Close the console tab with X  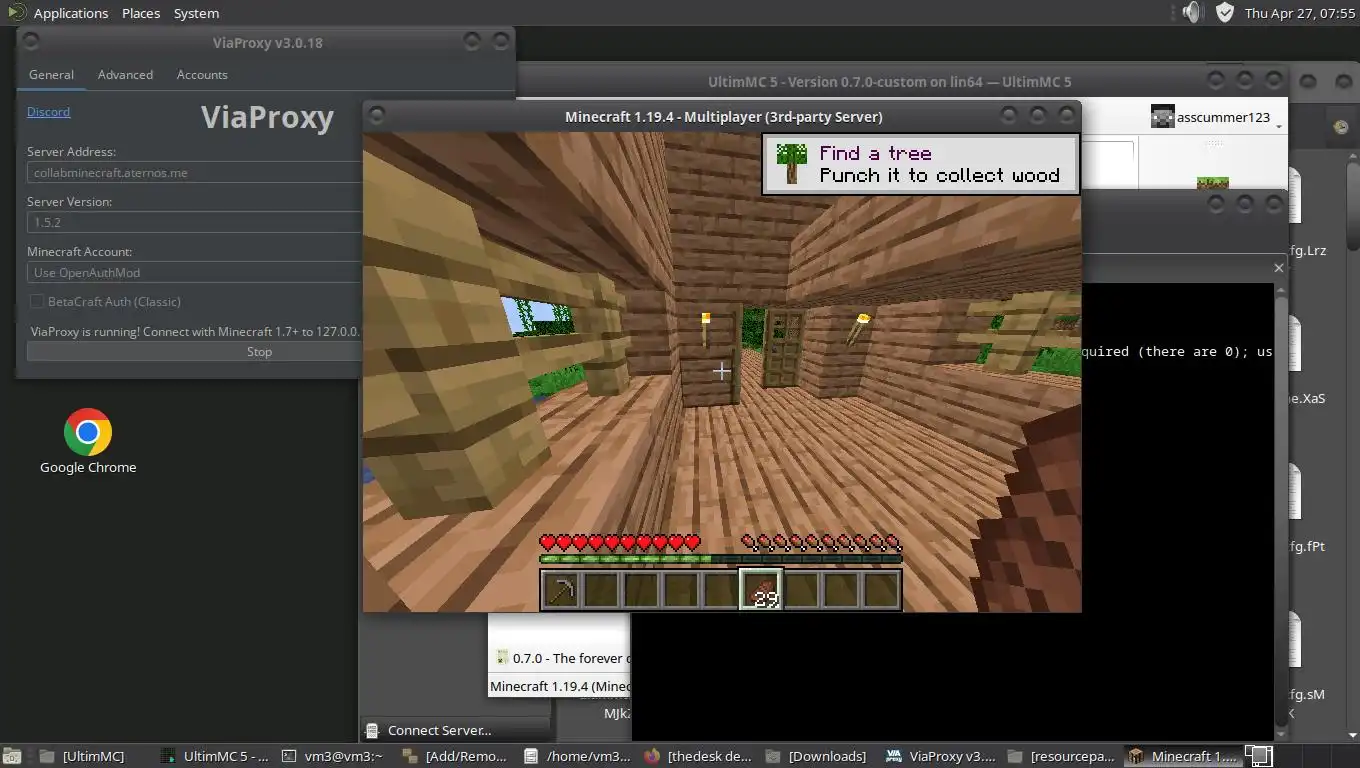pos(1278,268)
